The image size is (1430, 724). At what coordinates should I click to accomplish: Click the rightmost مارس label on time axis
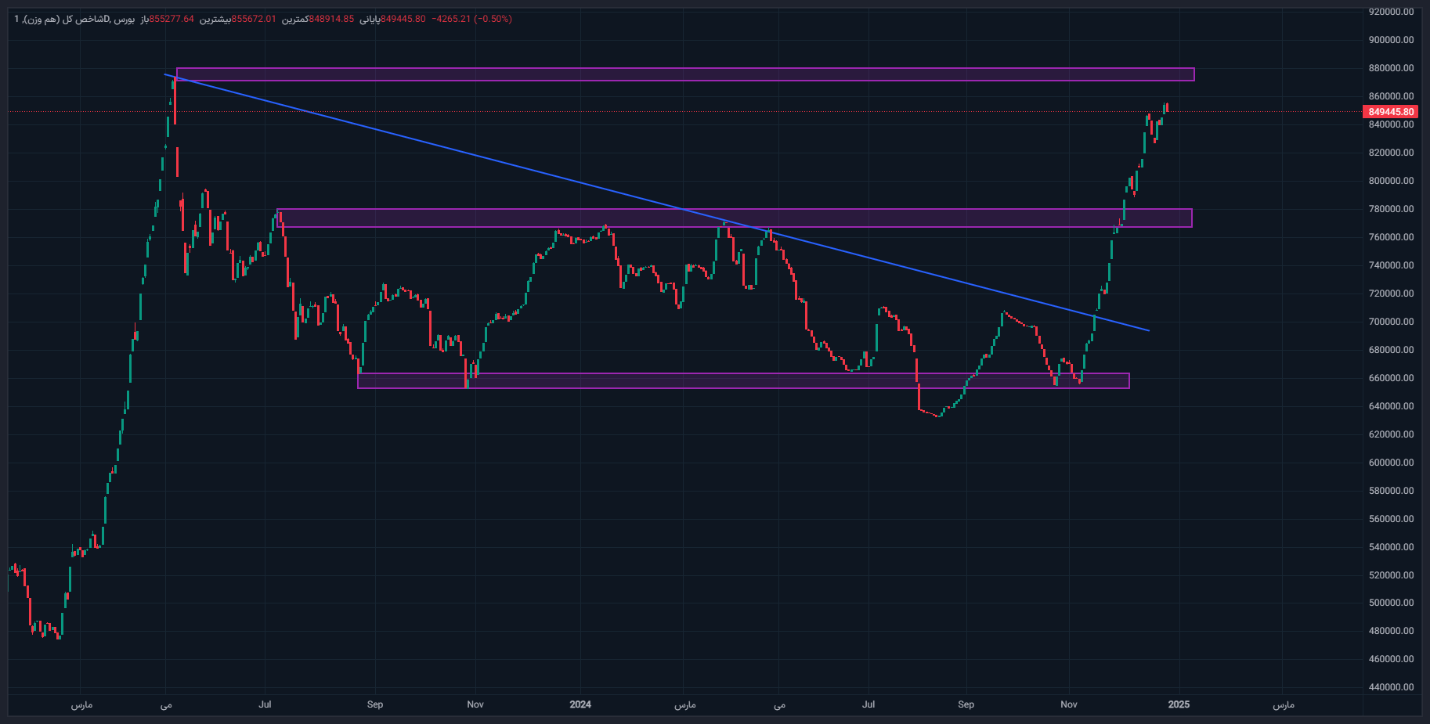click(x=1284, y=705)
